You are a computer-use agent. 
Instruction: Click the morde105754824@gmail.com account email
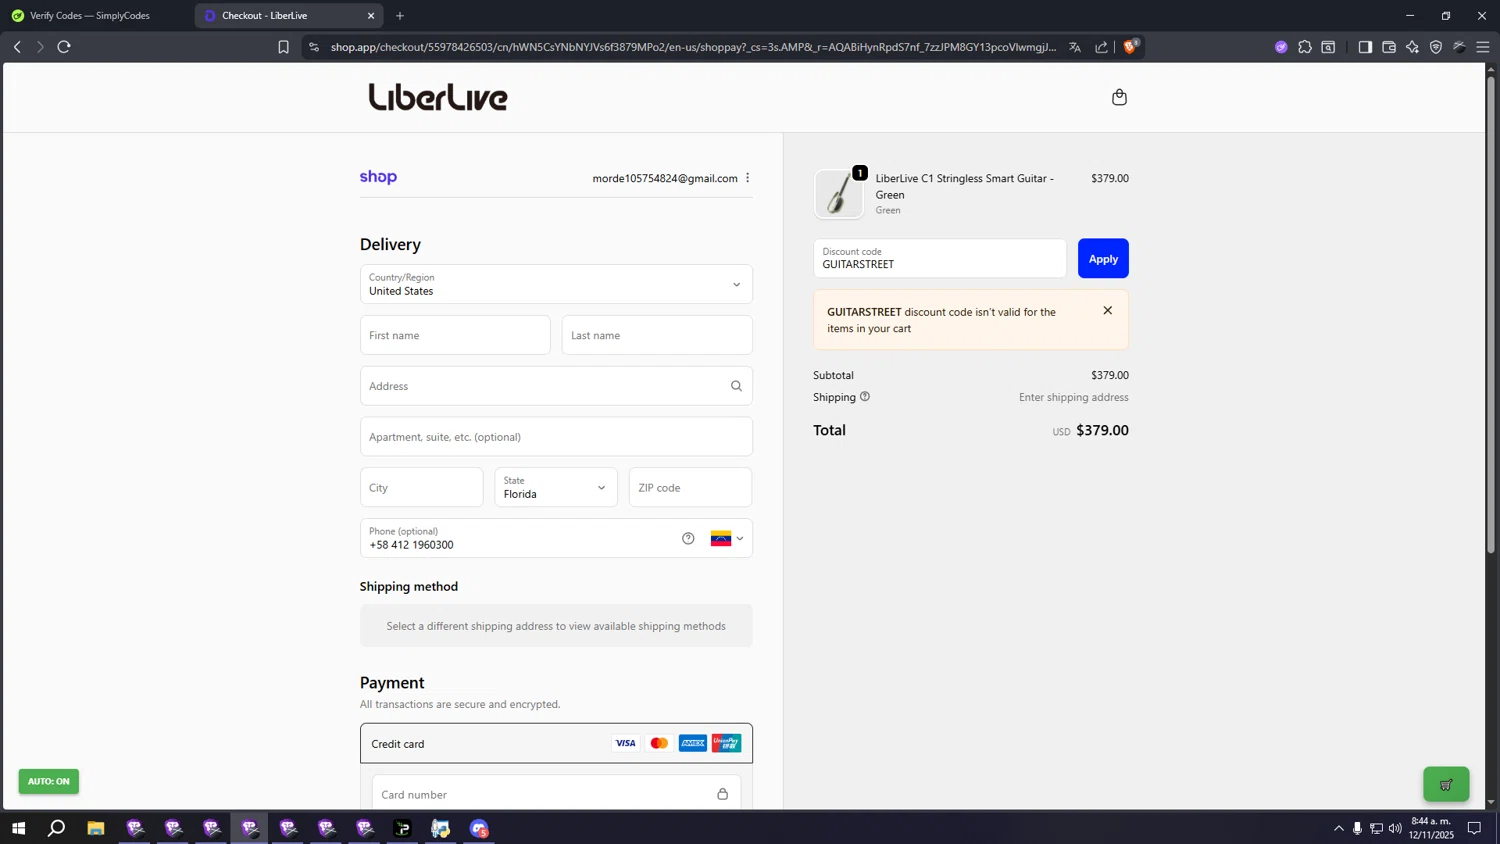pyautogui.click(x=665, y=178)
